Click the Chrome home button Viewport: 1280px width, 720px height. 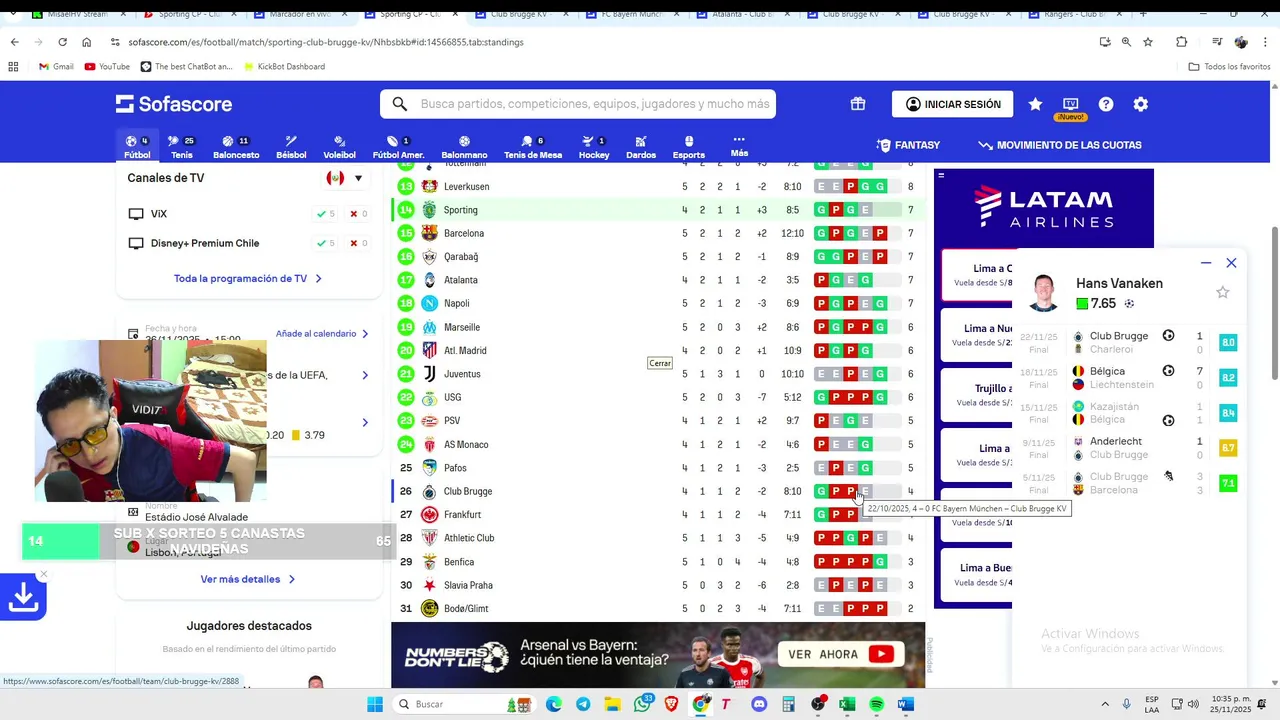pos(86,42)
